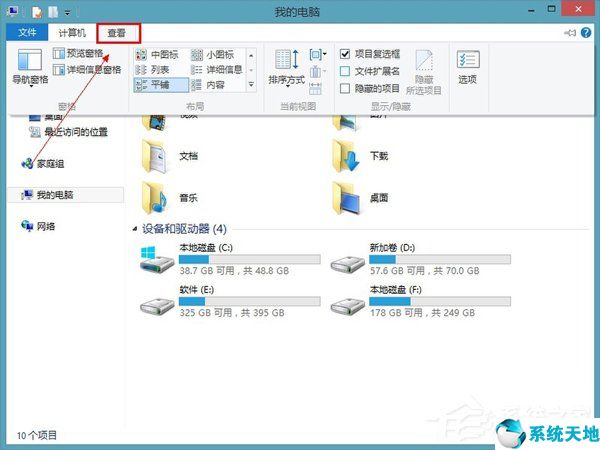
Task: Open the 排序方式 sort by menu
Action: point(287,67)
